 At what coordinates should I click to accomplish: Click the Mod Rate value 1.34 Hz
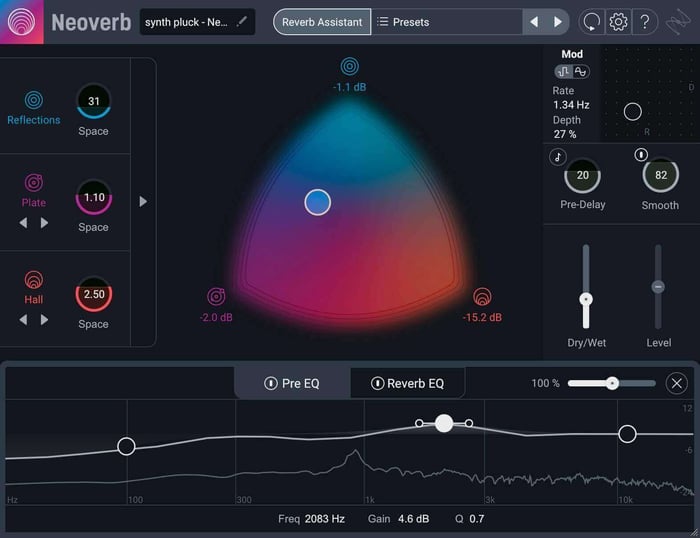click(x=571, y=105)
